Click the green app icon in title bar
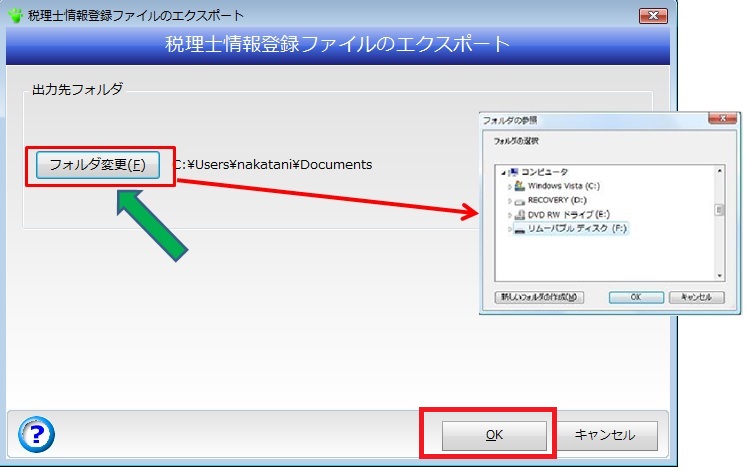 tap(15, 16)
